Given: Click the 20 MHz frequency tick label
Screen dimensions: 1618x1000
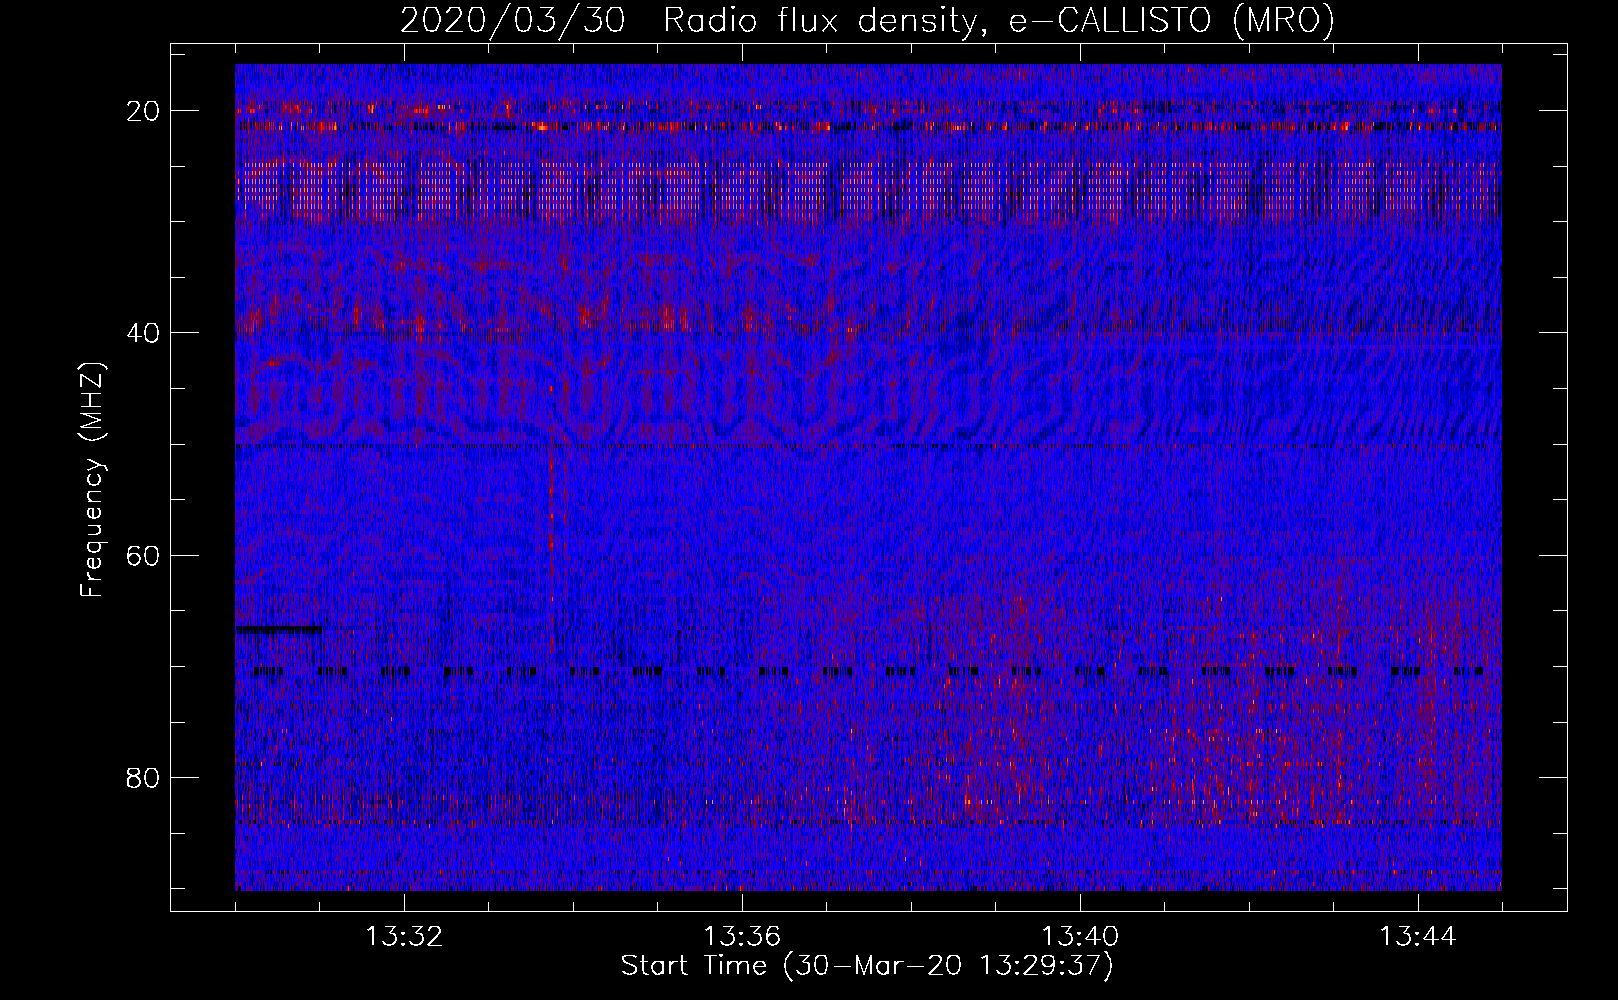Looking at the screenshot, I should tap(143, 111).
